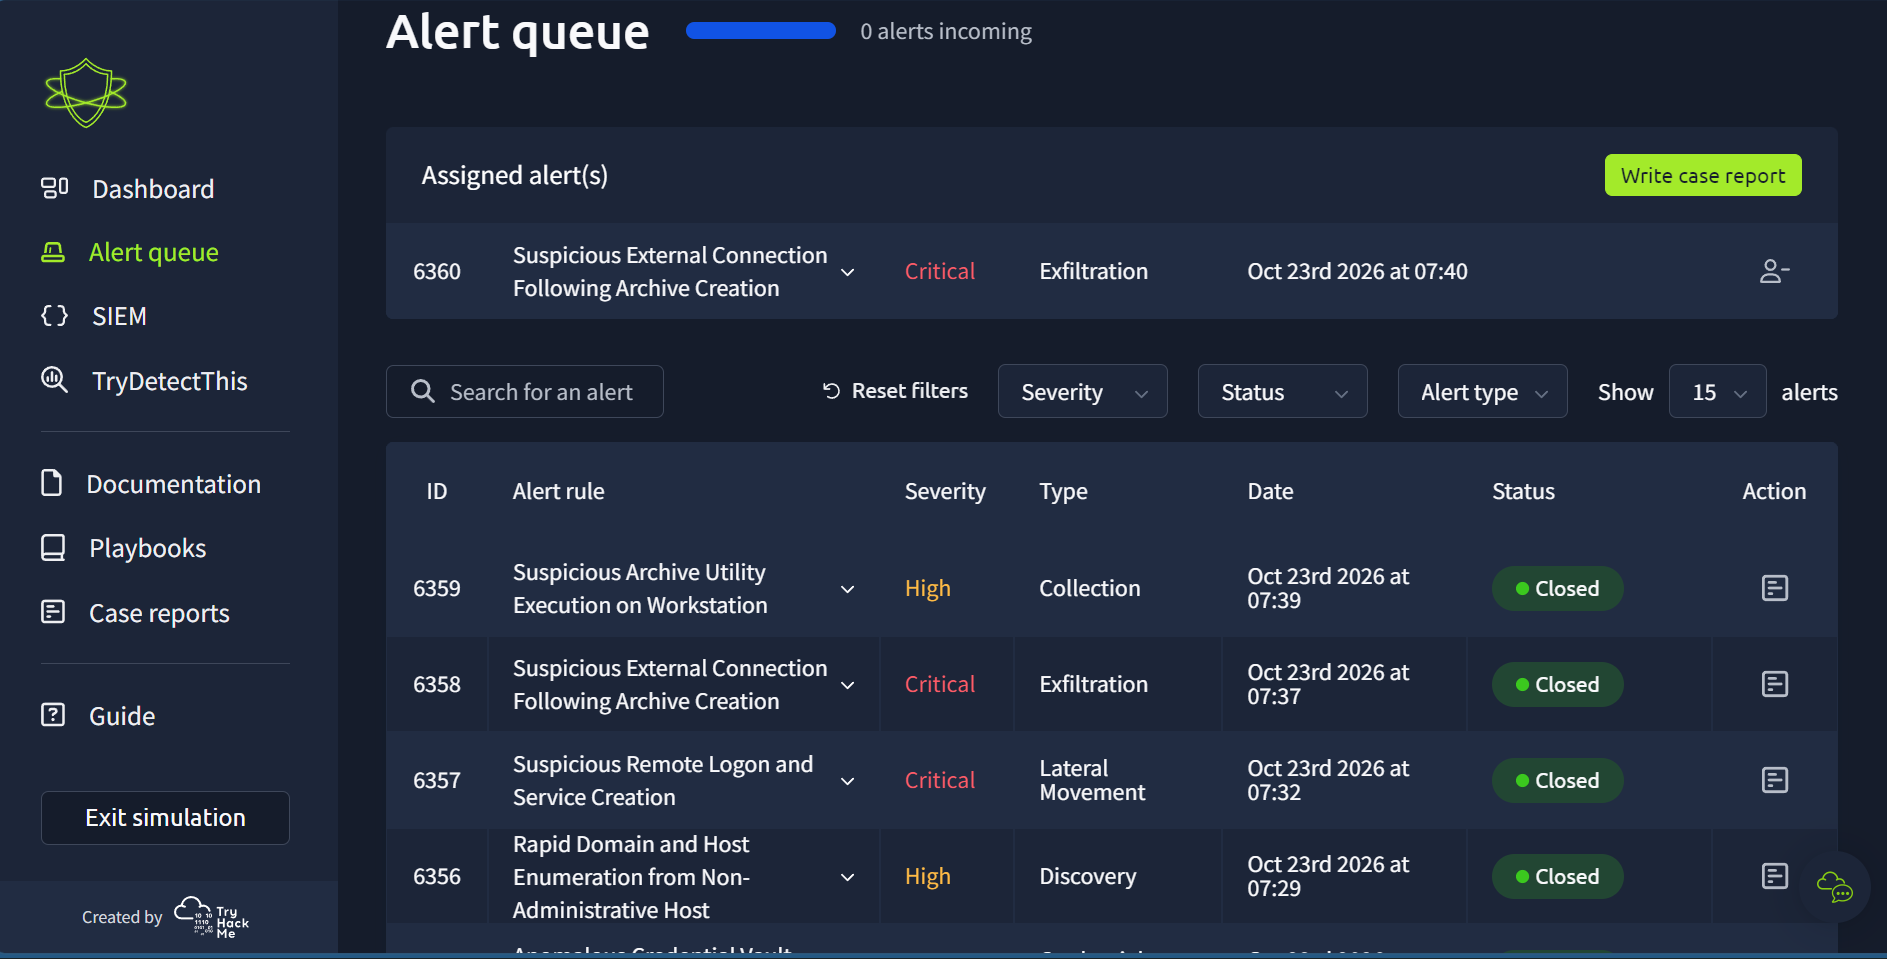Expand alert 6356 enumeration row

848,877
